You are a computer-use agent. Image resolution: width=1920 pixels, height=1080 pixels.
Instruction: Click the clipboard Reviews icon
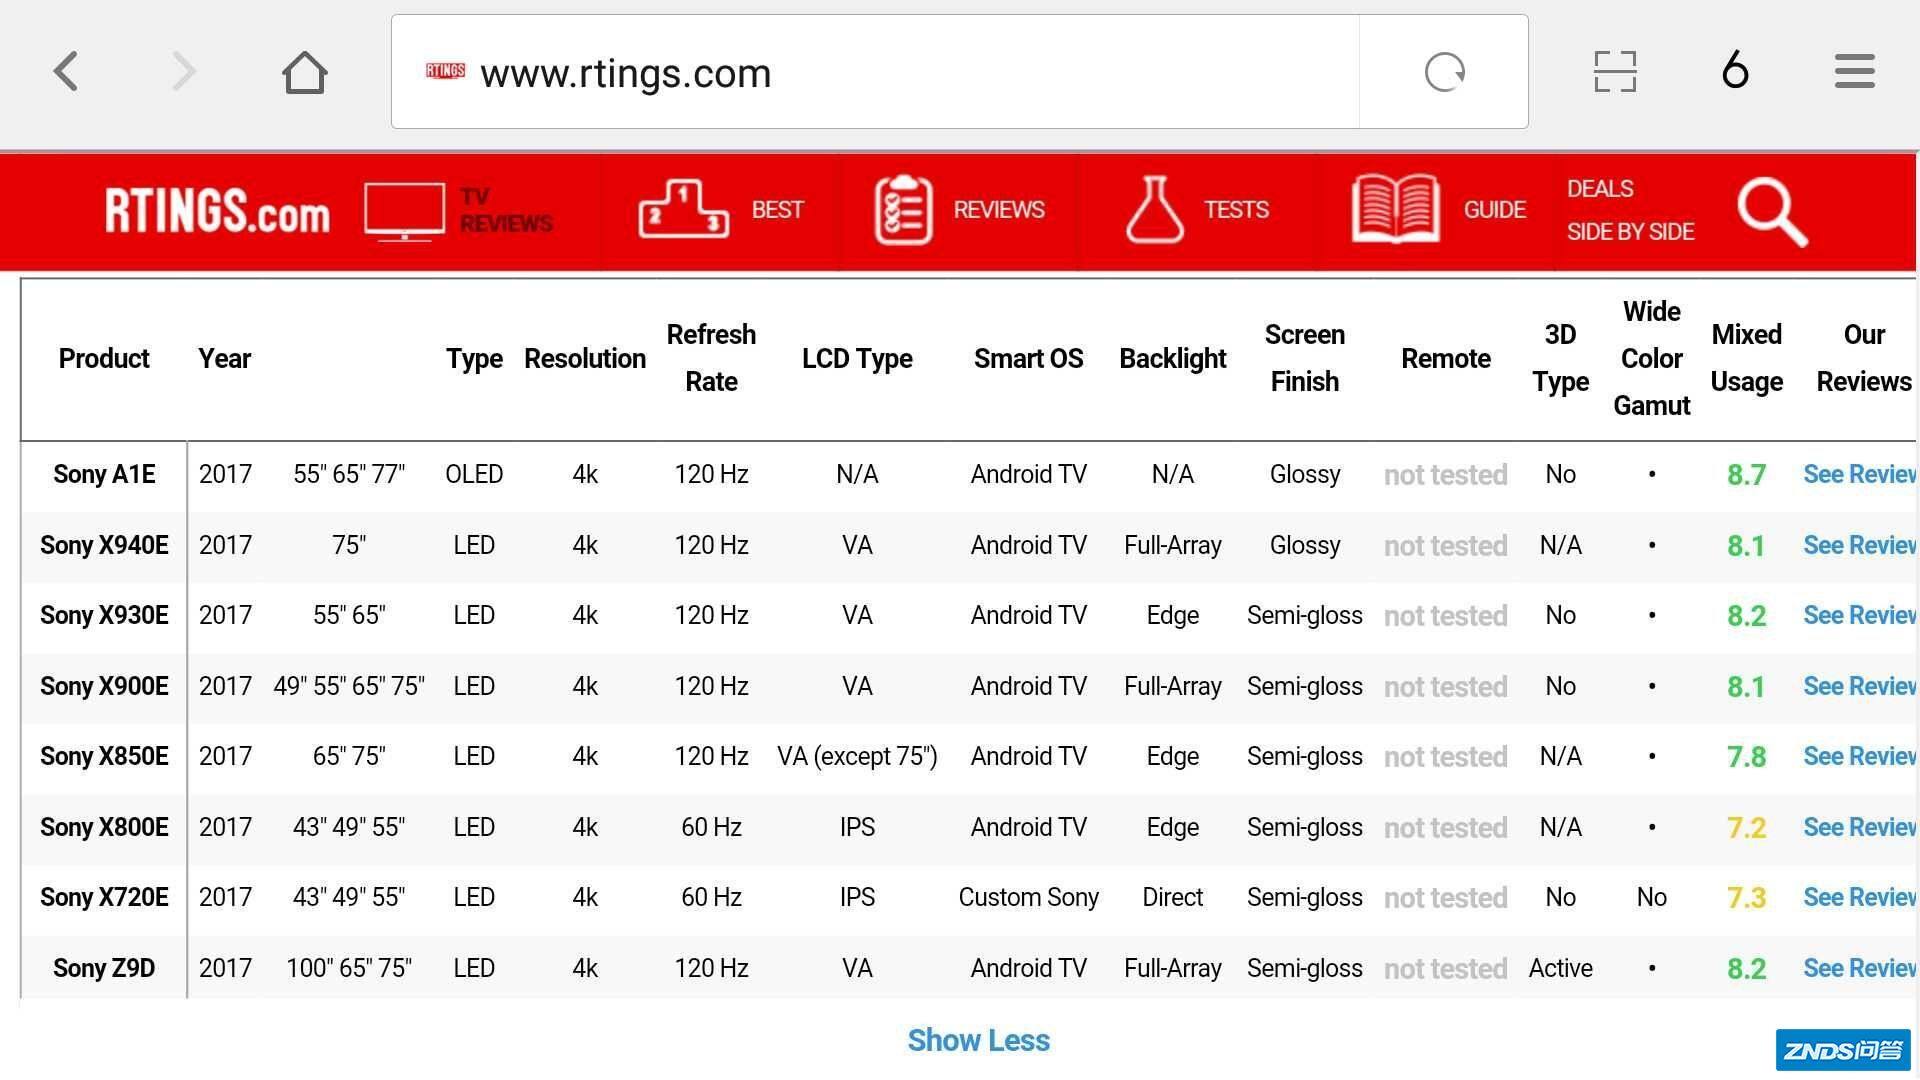[904, 210]
